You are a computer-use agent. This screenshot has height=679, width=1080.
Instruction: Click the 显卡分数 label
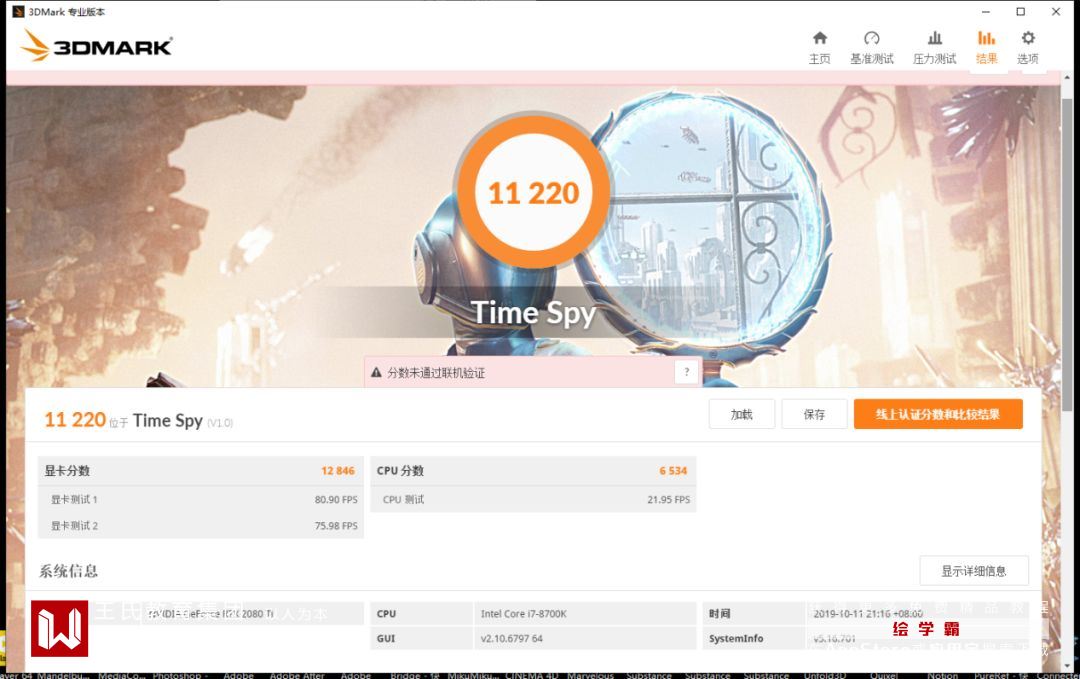pos(67,471)
